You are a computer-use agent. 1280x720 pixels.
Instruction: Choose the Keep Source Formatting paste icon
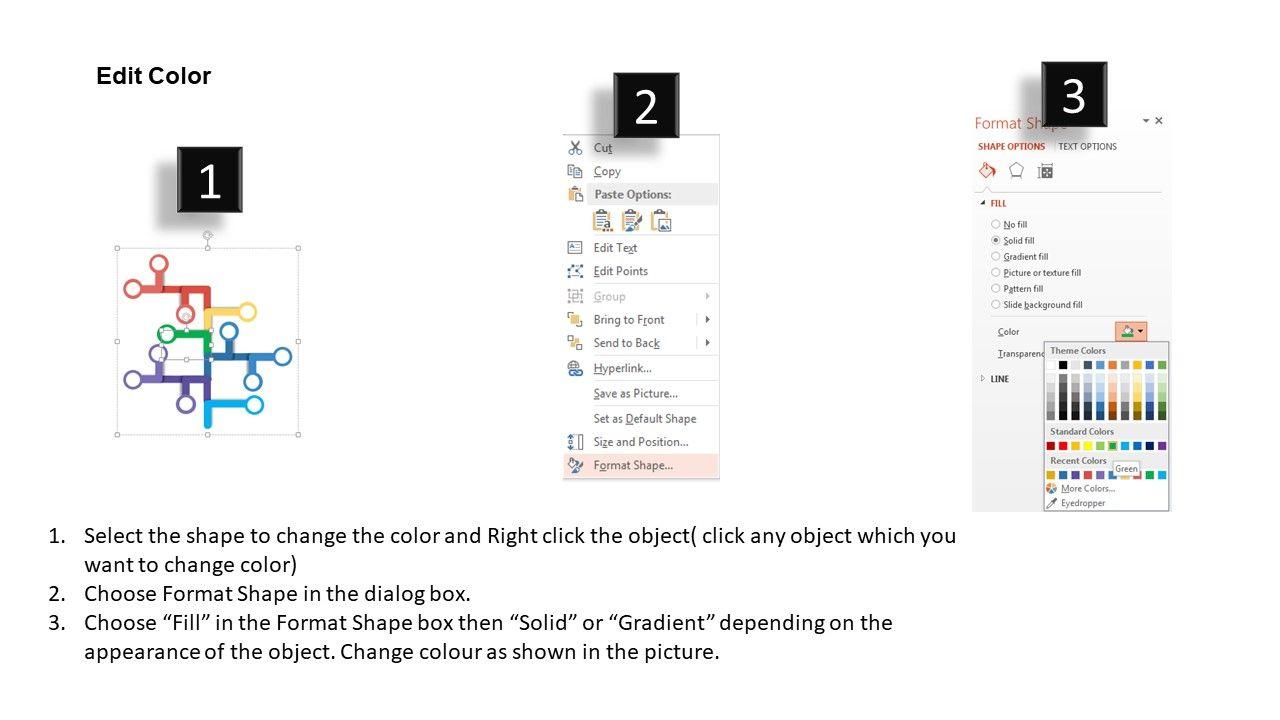tap(631, 221)
